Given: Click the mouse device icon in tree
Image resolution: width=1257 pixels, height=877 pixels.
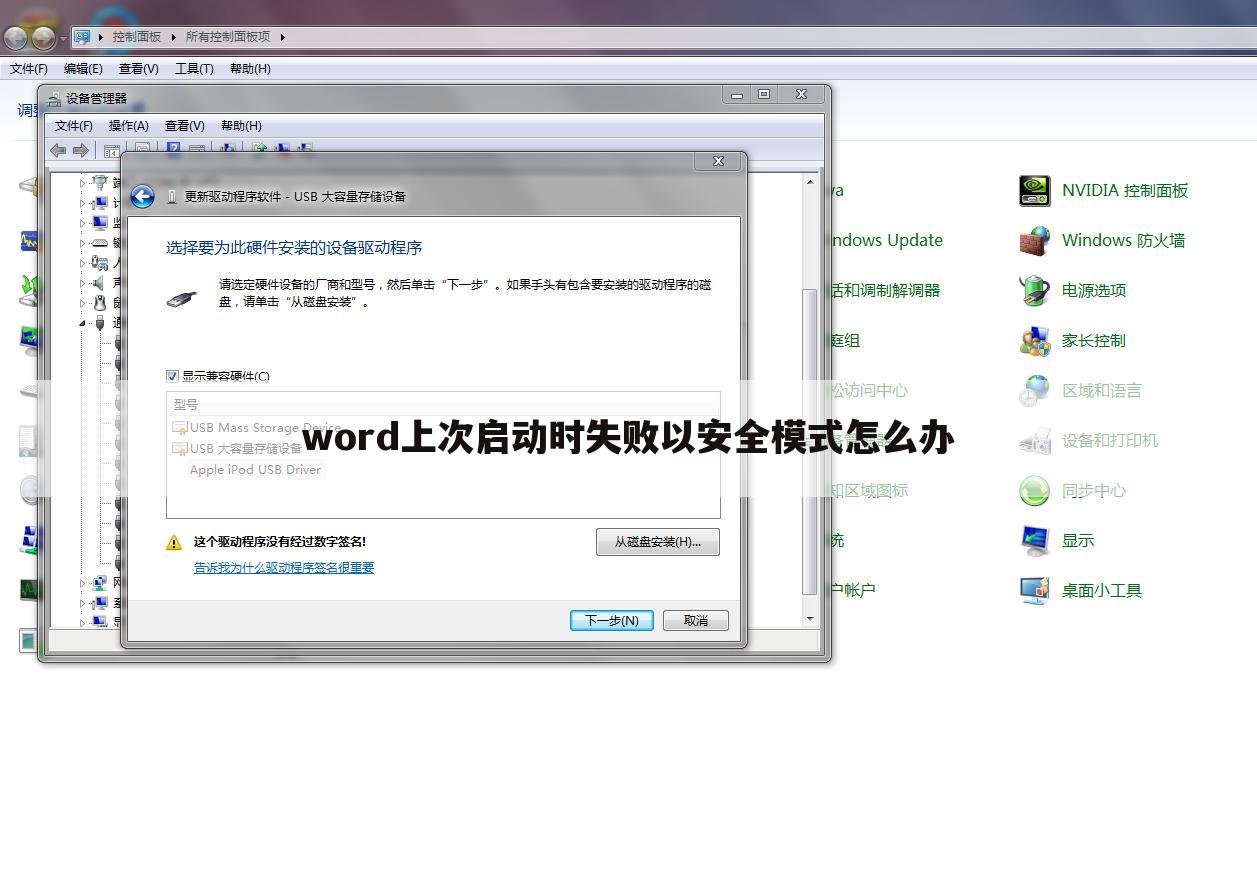Looking at the screenshot, I should point(99,302).
